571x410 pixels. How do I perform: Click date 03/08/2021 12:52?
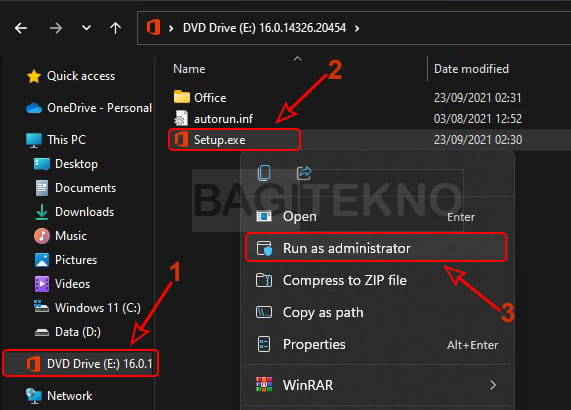point(478,119)
